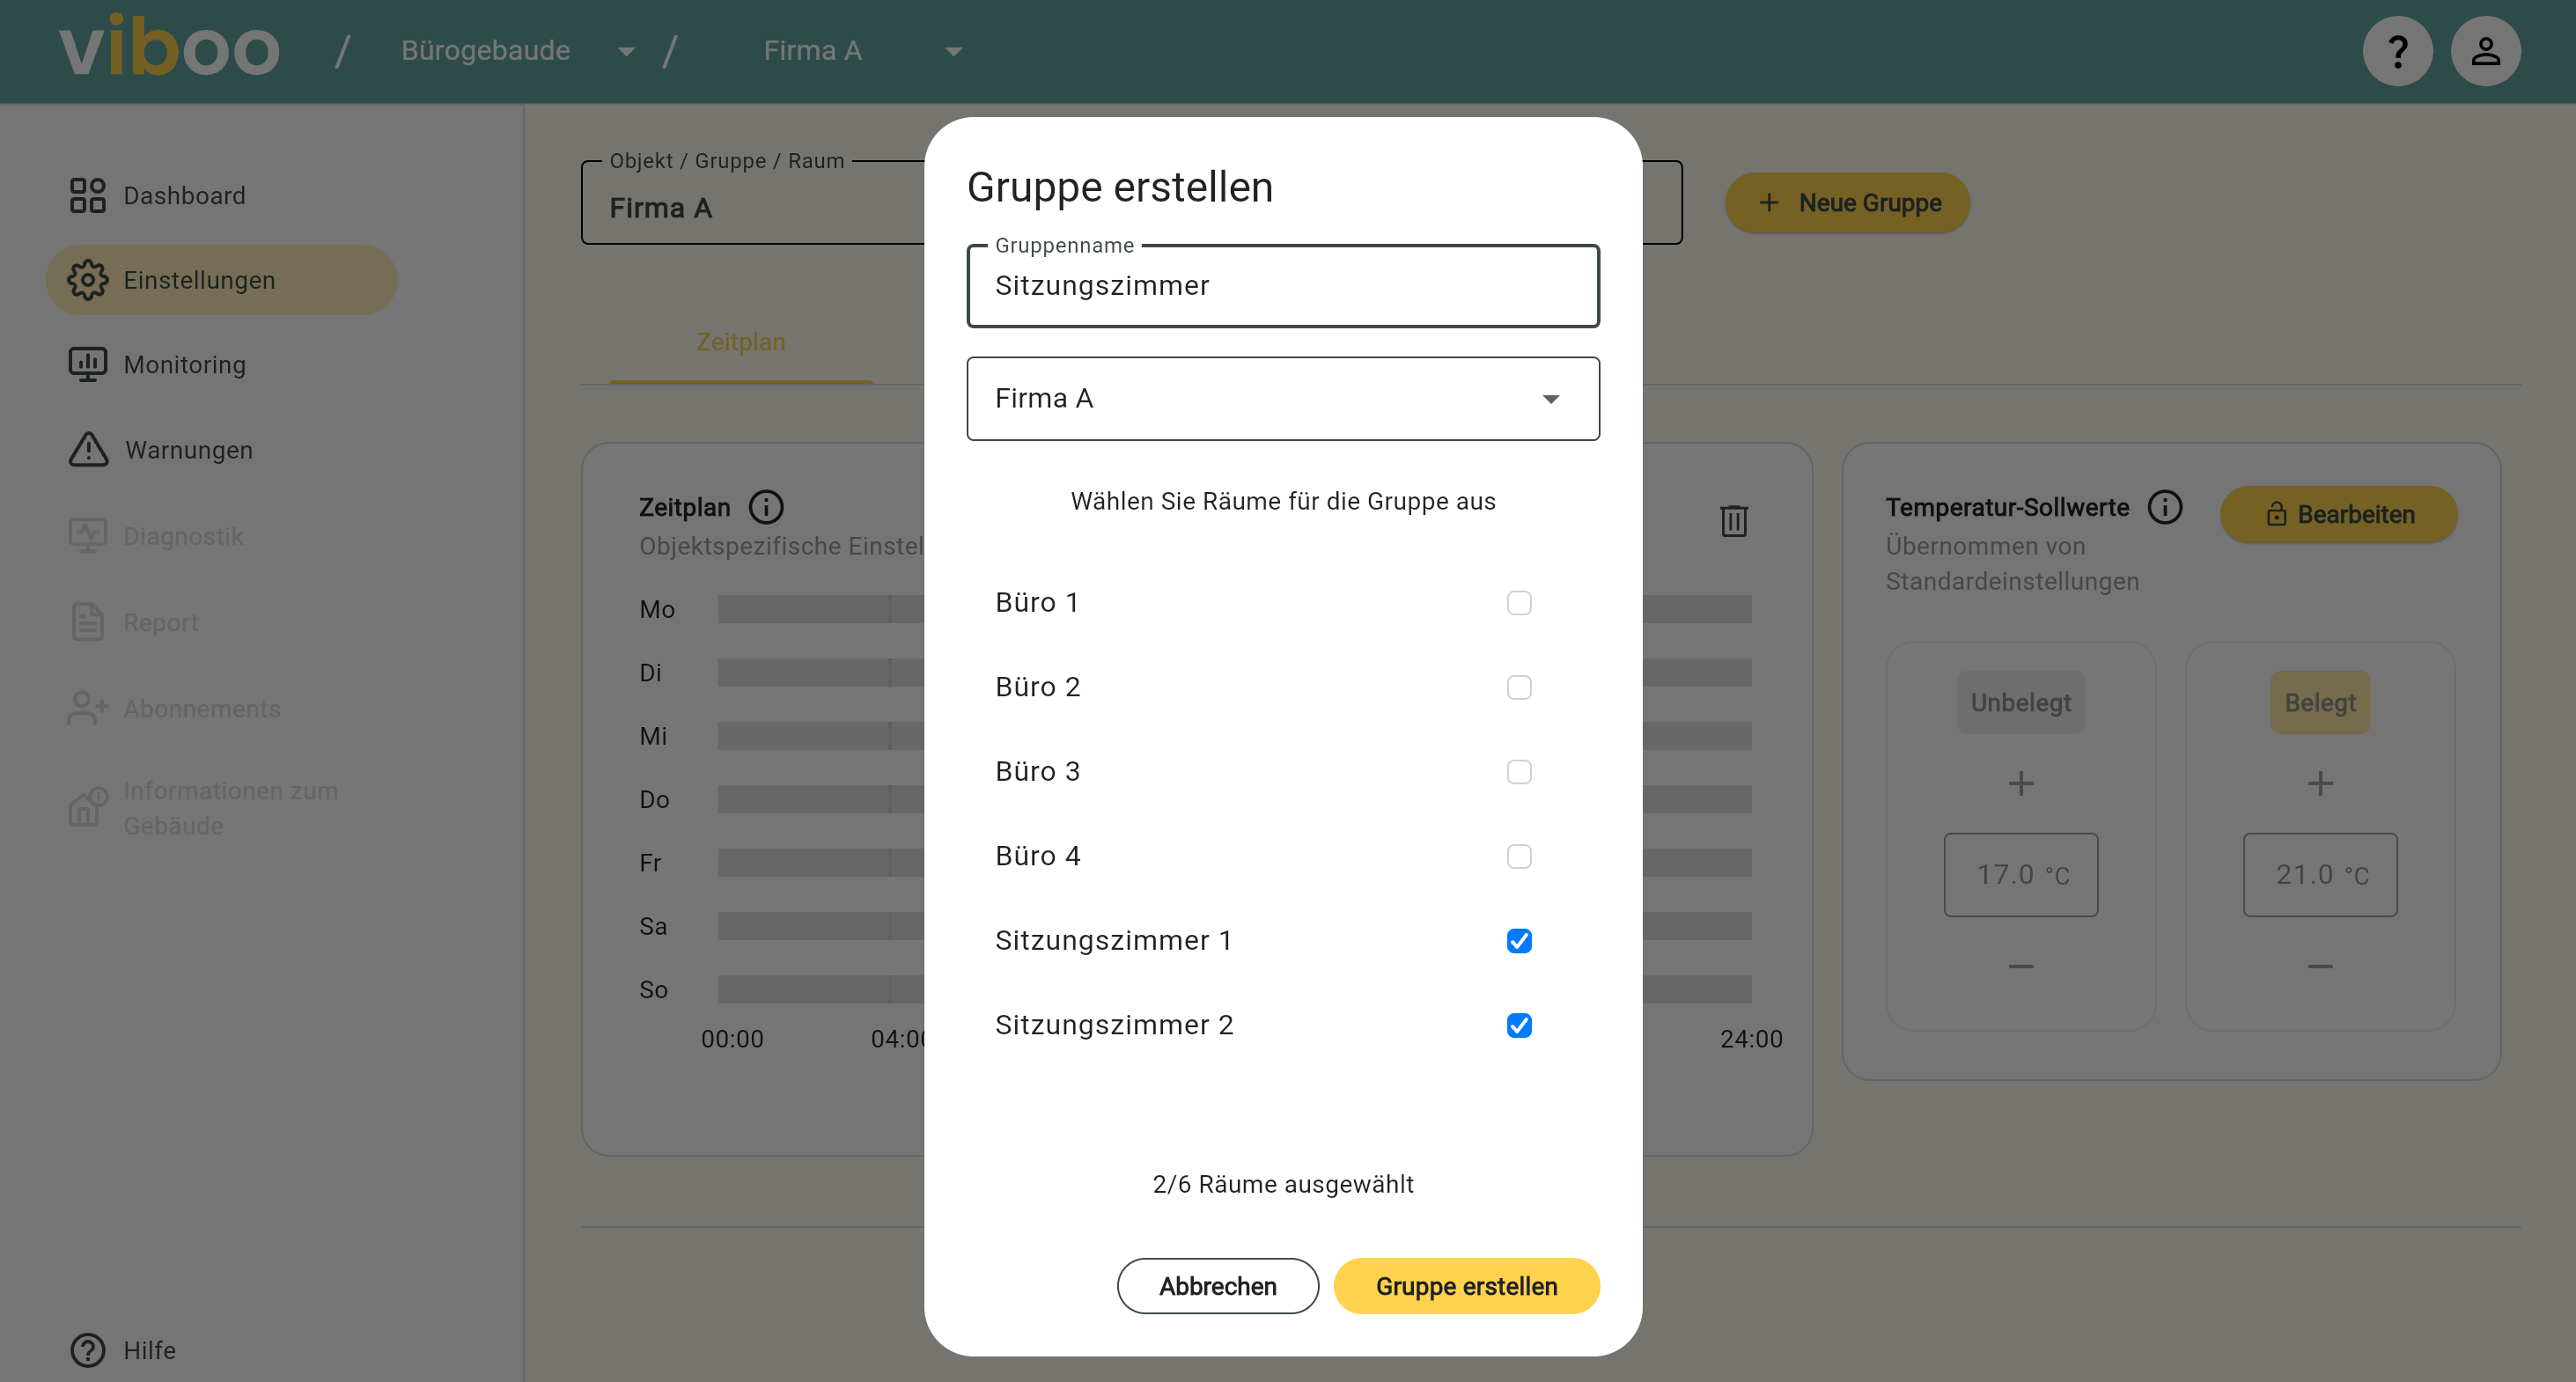The height and width of the screenshot is (1382, 2576).
Task: Click the trash icon in Zeitplan card
Action: (x=1733, y=520)
